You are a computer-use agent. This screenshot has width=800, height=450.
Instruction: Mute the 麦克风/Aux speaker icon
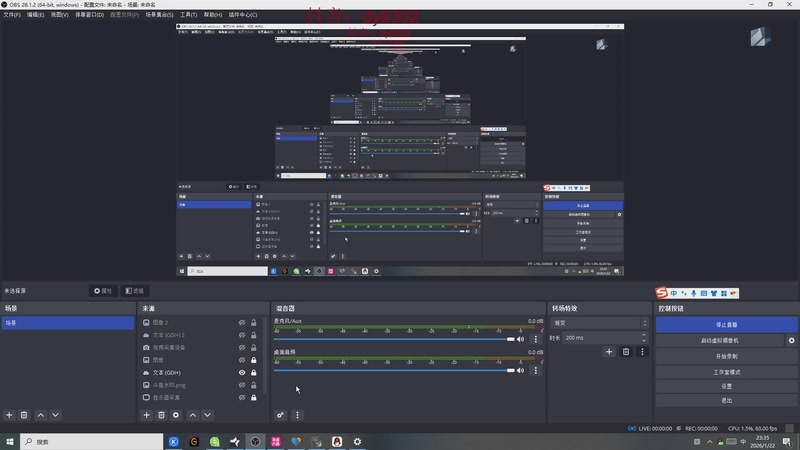pos(520,339)
